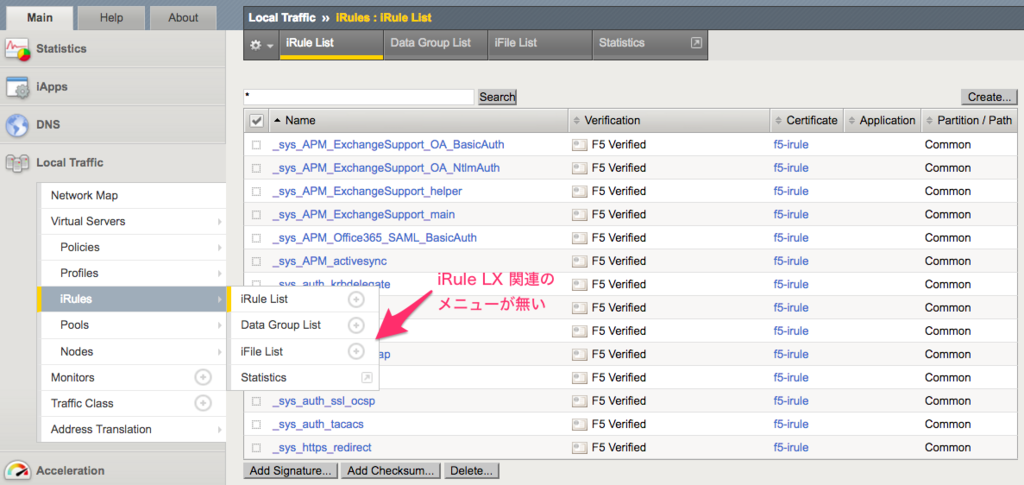Open the _sys_auth_ssl_ocsp iRule link
Image resolution: width=1024 pixels, height=485 pixels.
[x=324, y=401]
